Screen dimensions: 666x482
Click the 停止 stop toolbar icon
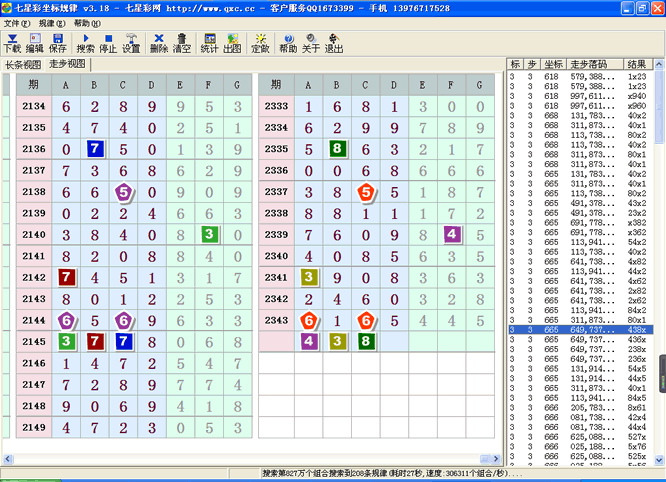pos(108,44)
